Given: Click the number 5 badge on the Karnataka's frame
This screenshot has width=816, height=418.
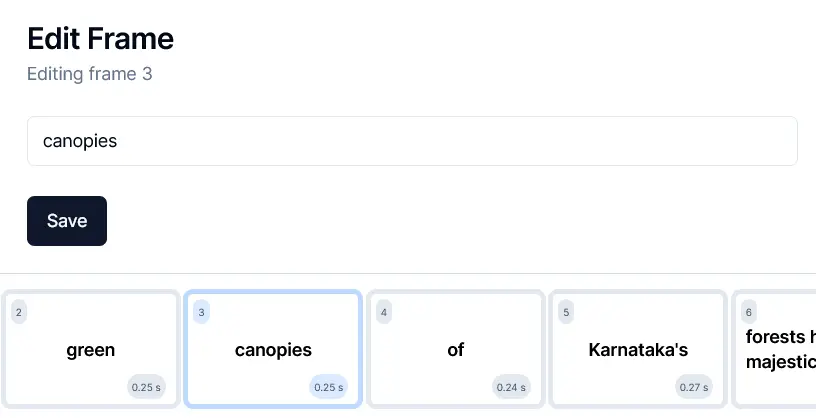Looking at the screenshot, I should 567,312.
